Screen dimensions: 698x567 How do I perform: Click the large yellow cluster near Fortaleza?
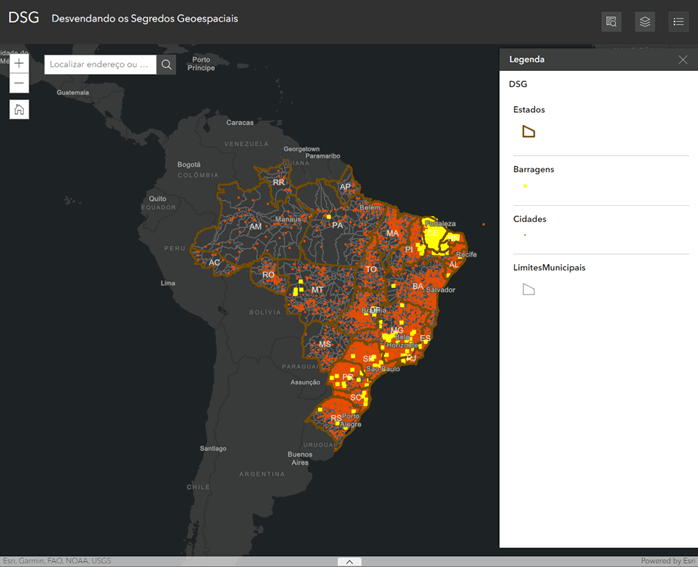(438, 238)
